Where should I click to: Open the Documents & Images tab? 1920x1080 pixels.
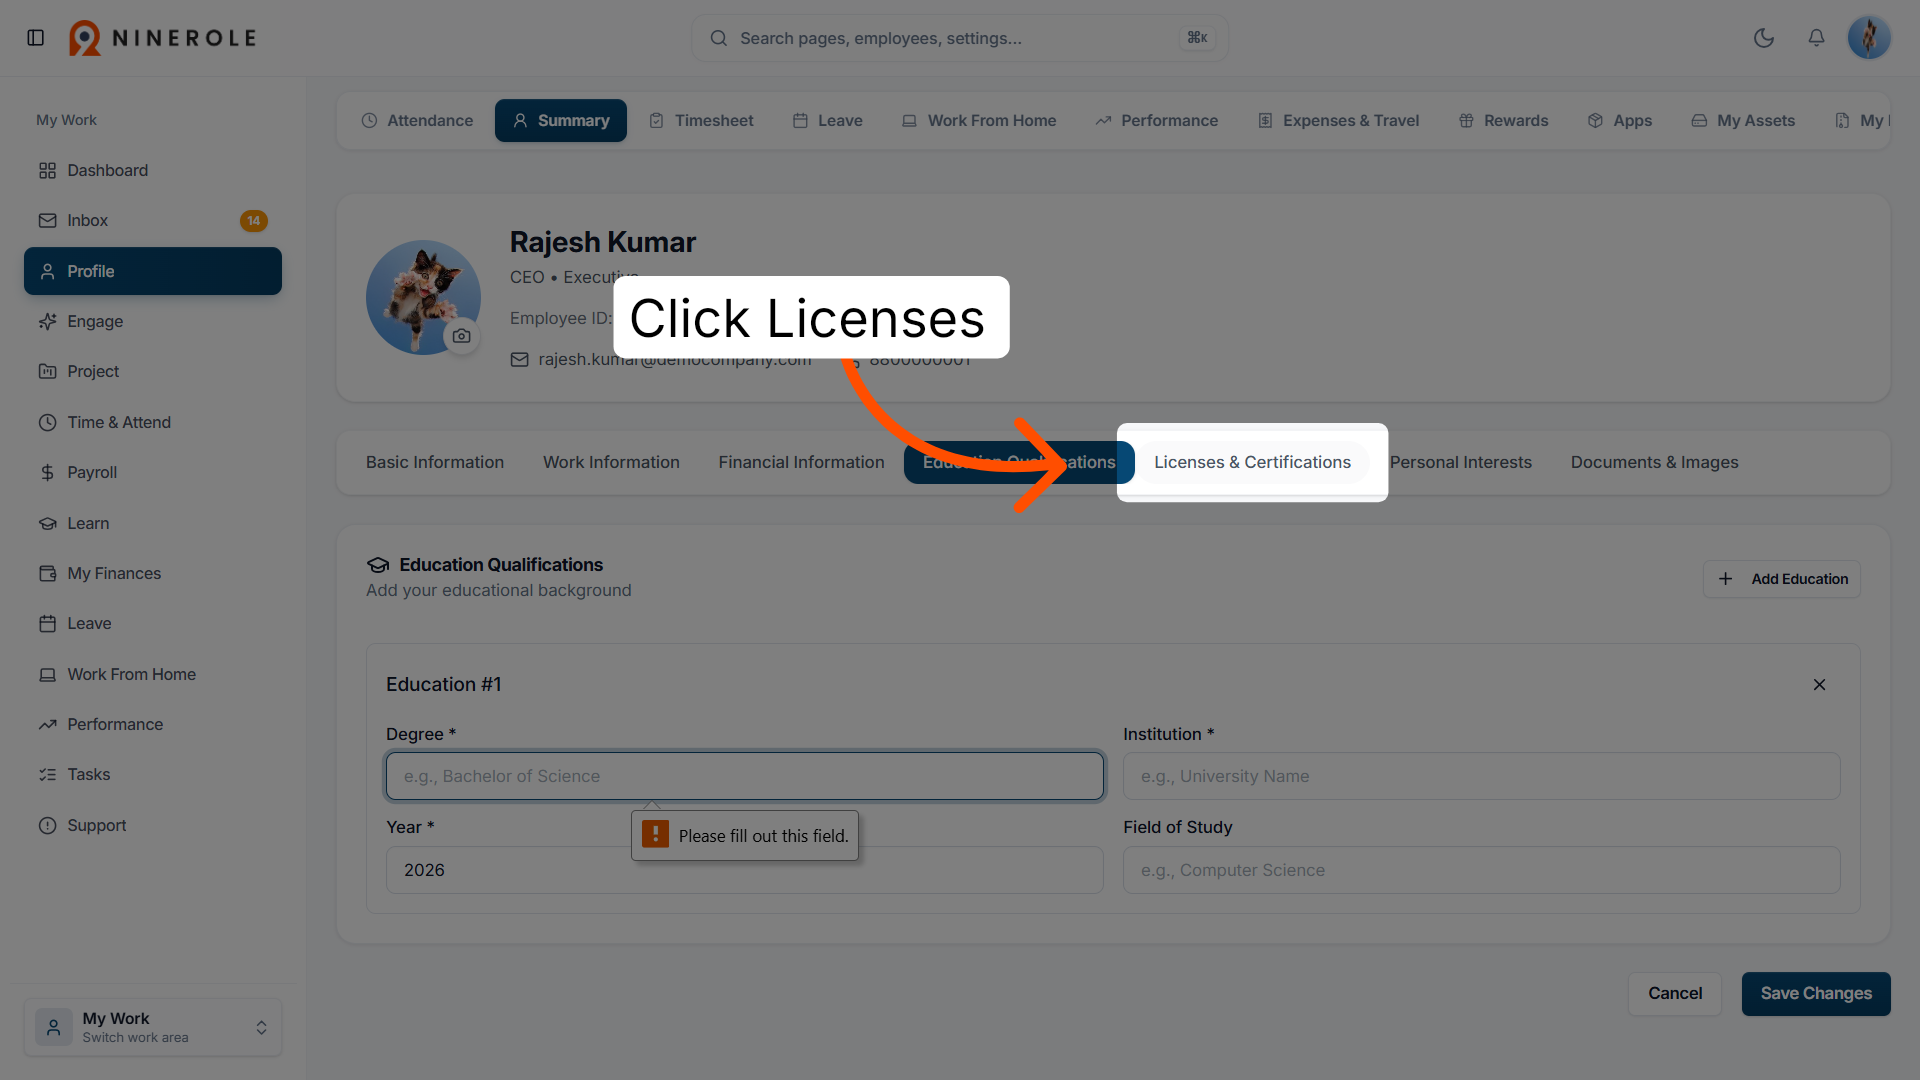[x=1654, y=462]
